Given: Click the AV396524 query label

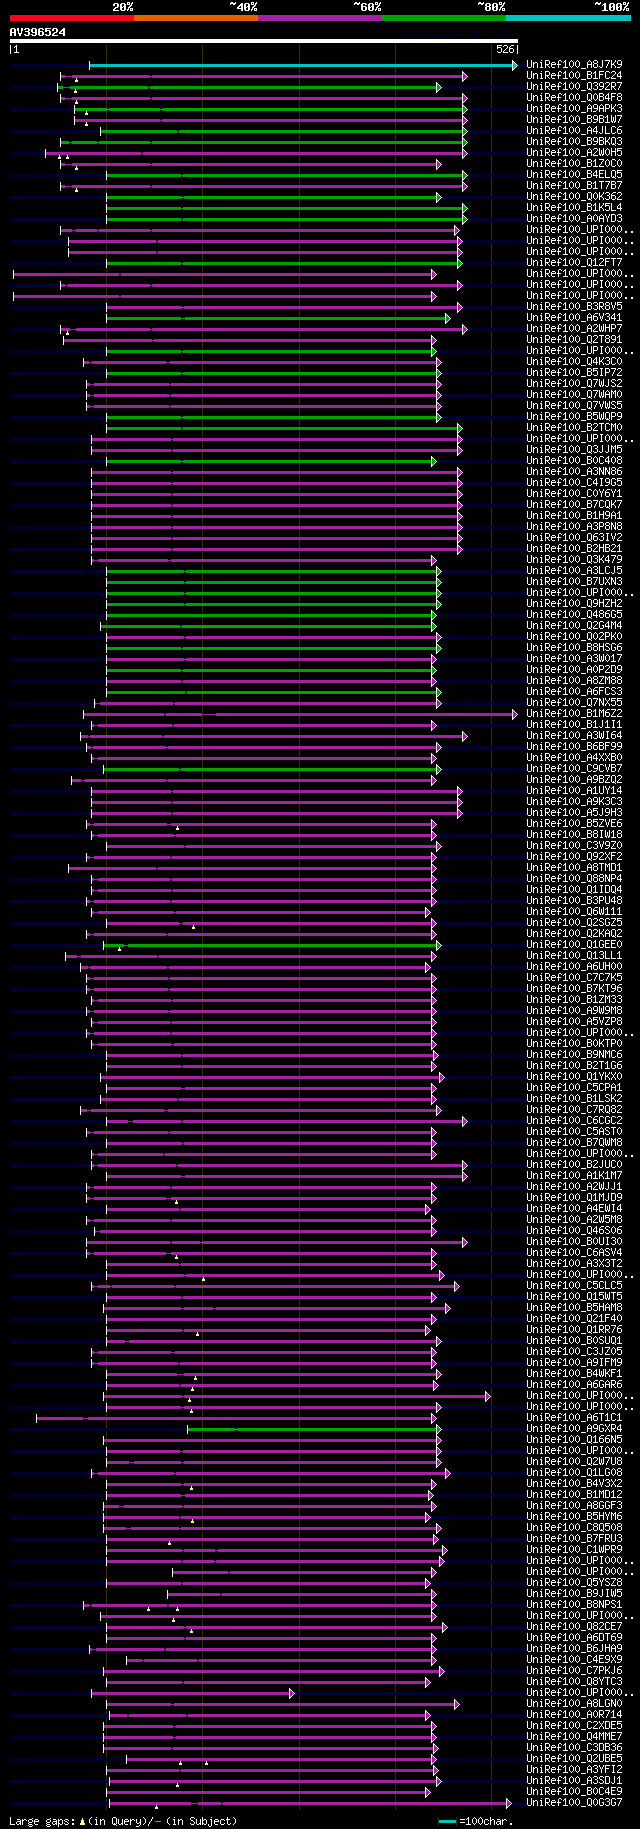Looking at the screenshot, I should (38, 32).
